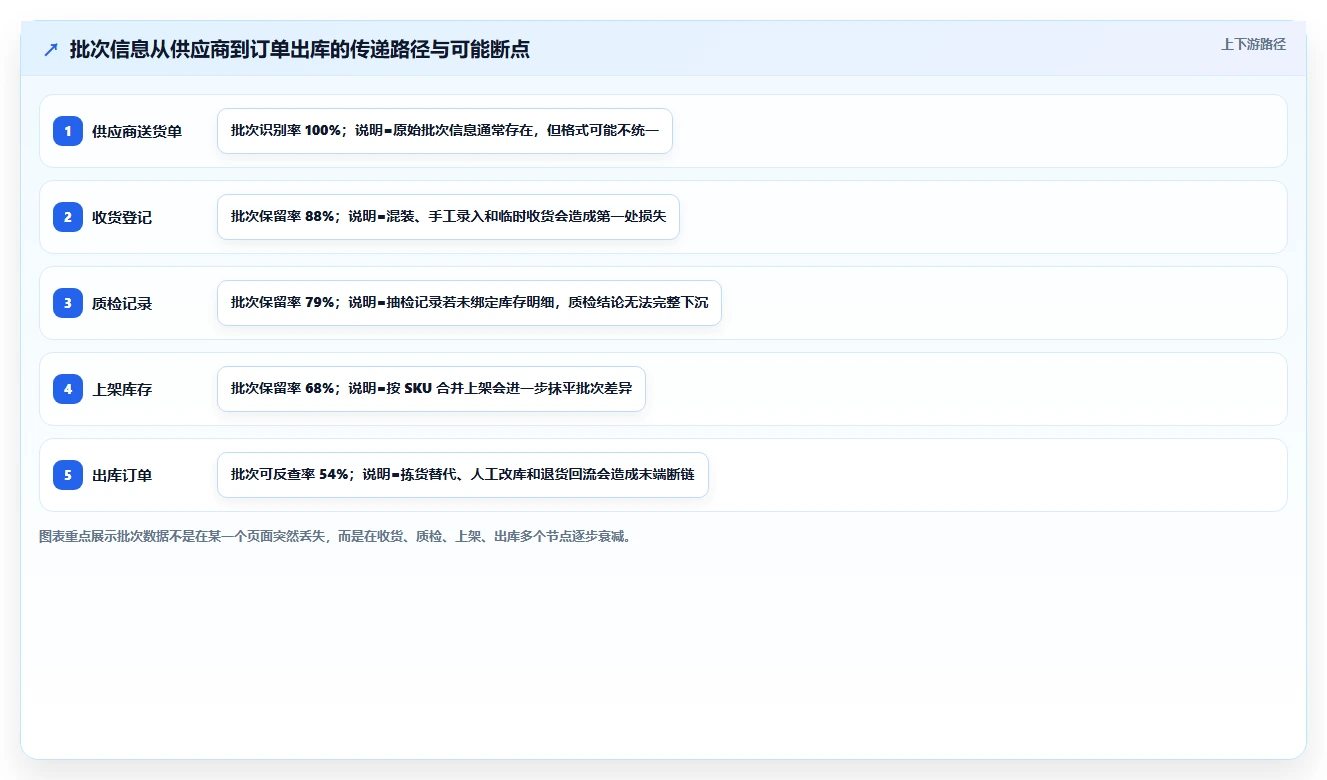This screenshot has width=1327, height=780.
Task: Select the 上架库存 step label
Action: (122, 389)
